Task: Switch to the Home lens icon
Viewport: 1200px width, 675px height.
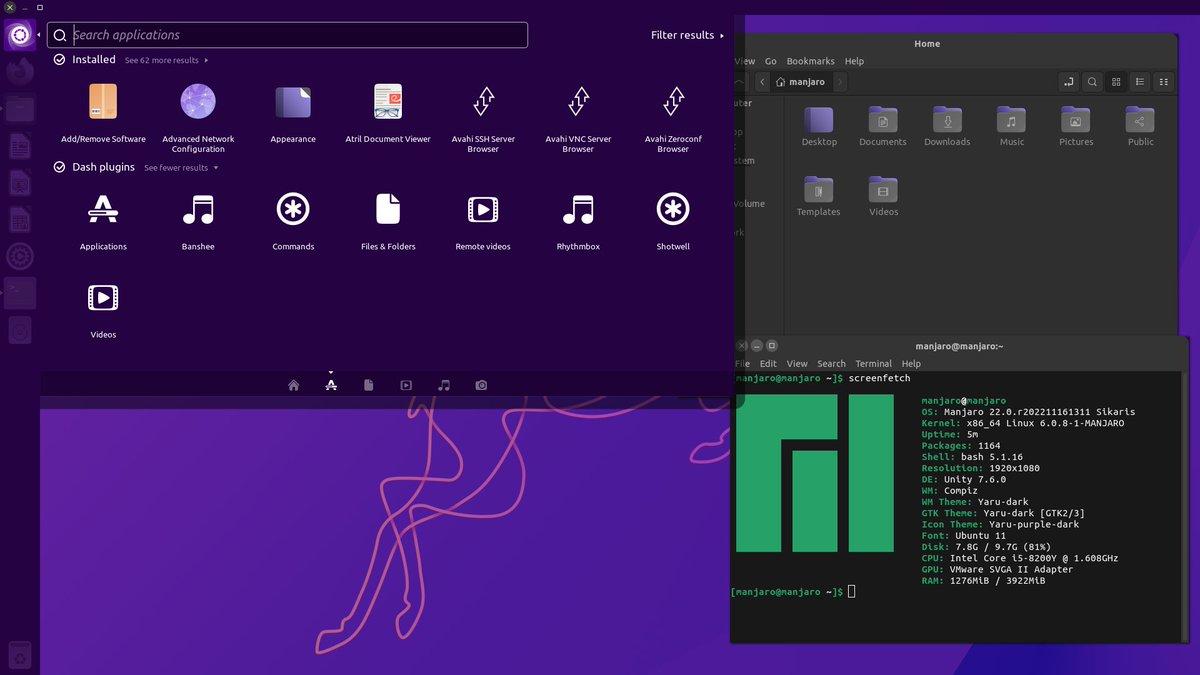Action: [x=293, y=385]
